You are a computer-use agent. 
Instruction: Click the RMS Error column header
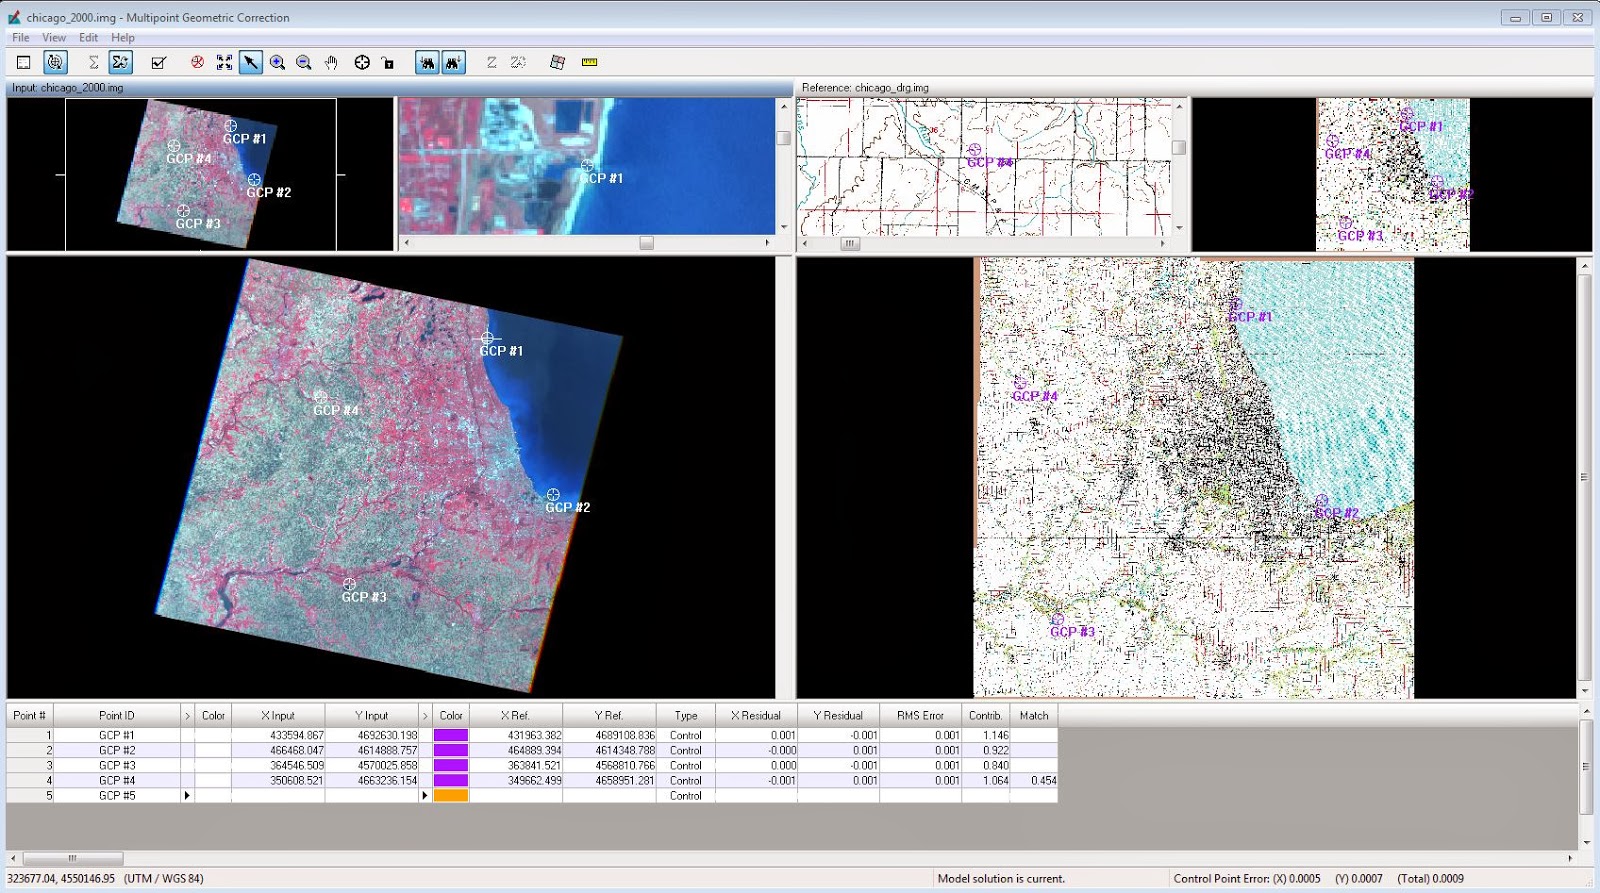tap(919, 715)
